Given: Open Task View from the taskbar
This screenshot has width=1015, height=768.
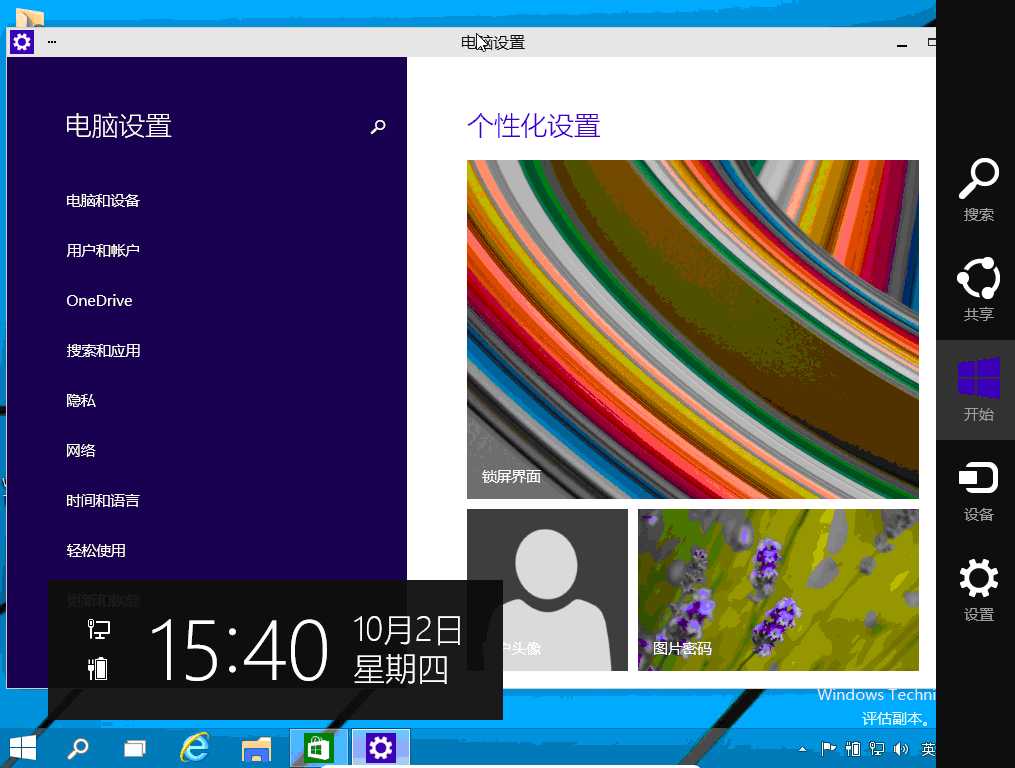Looking at the screenshot, I should point(135,749).
